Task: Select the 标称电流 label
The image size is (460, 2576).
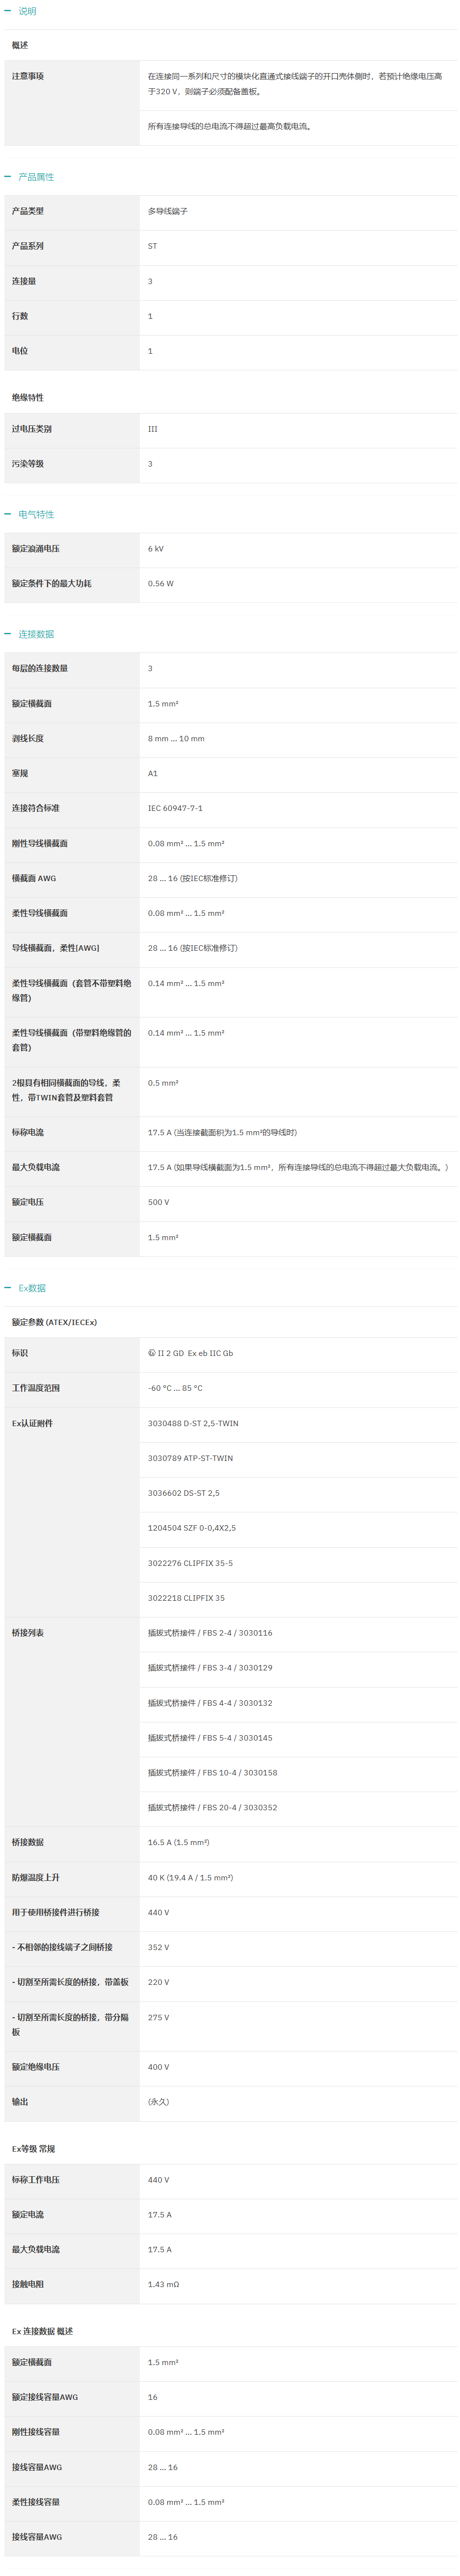Action: pyautogui.click(x=28, y=1132)
